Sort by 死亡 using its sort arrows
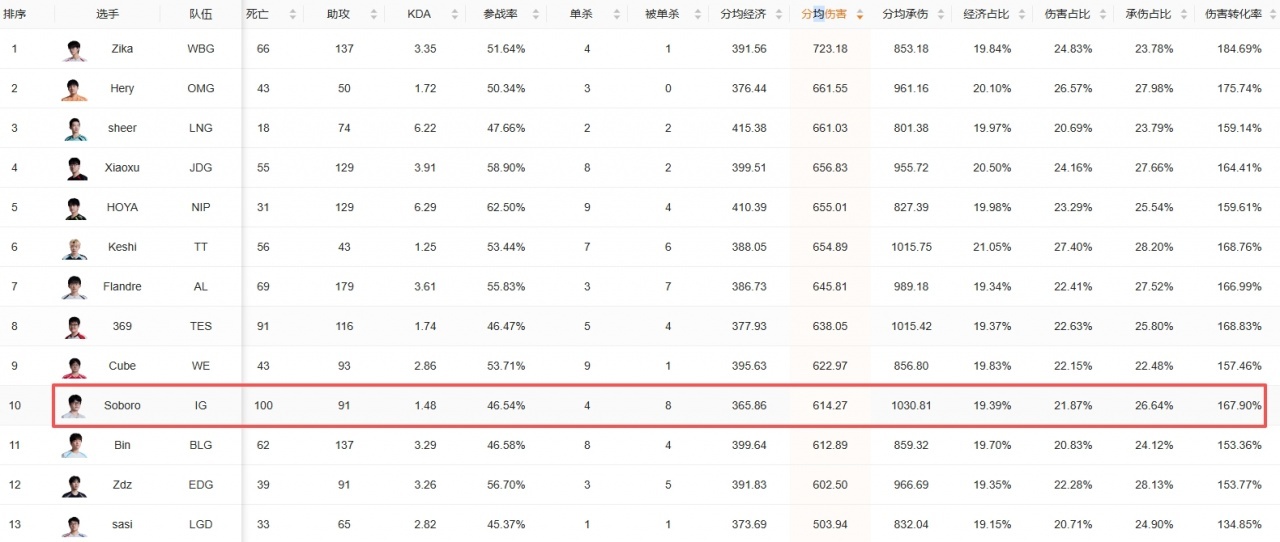 [x=293, y=15]
